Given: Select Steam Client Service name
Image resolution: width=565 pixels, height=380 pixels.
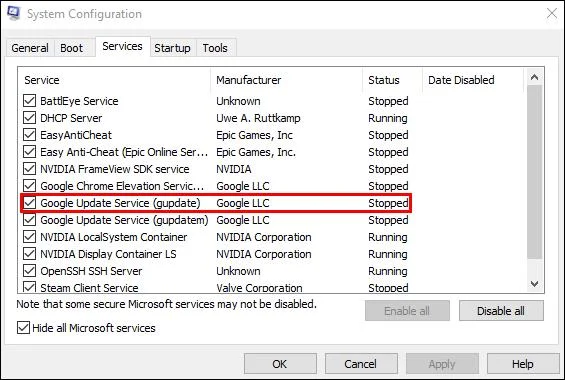Looking at the screenshot, I should pyautogui.click(x=89, y=287).
